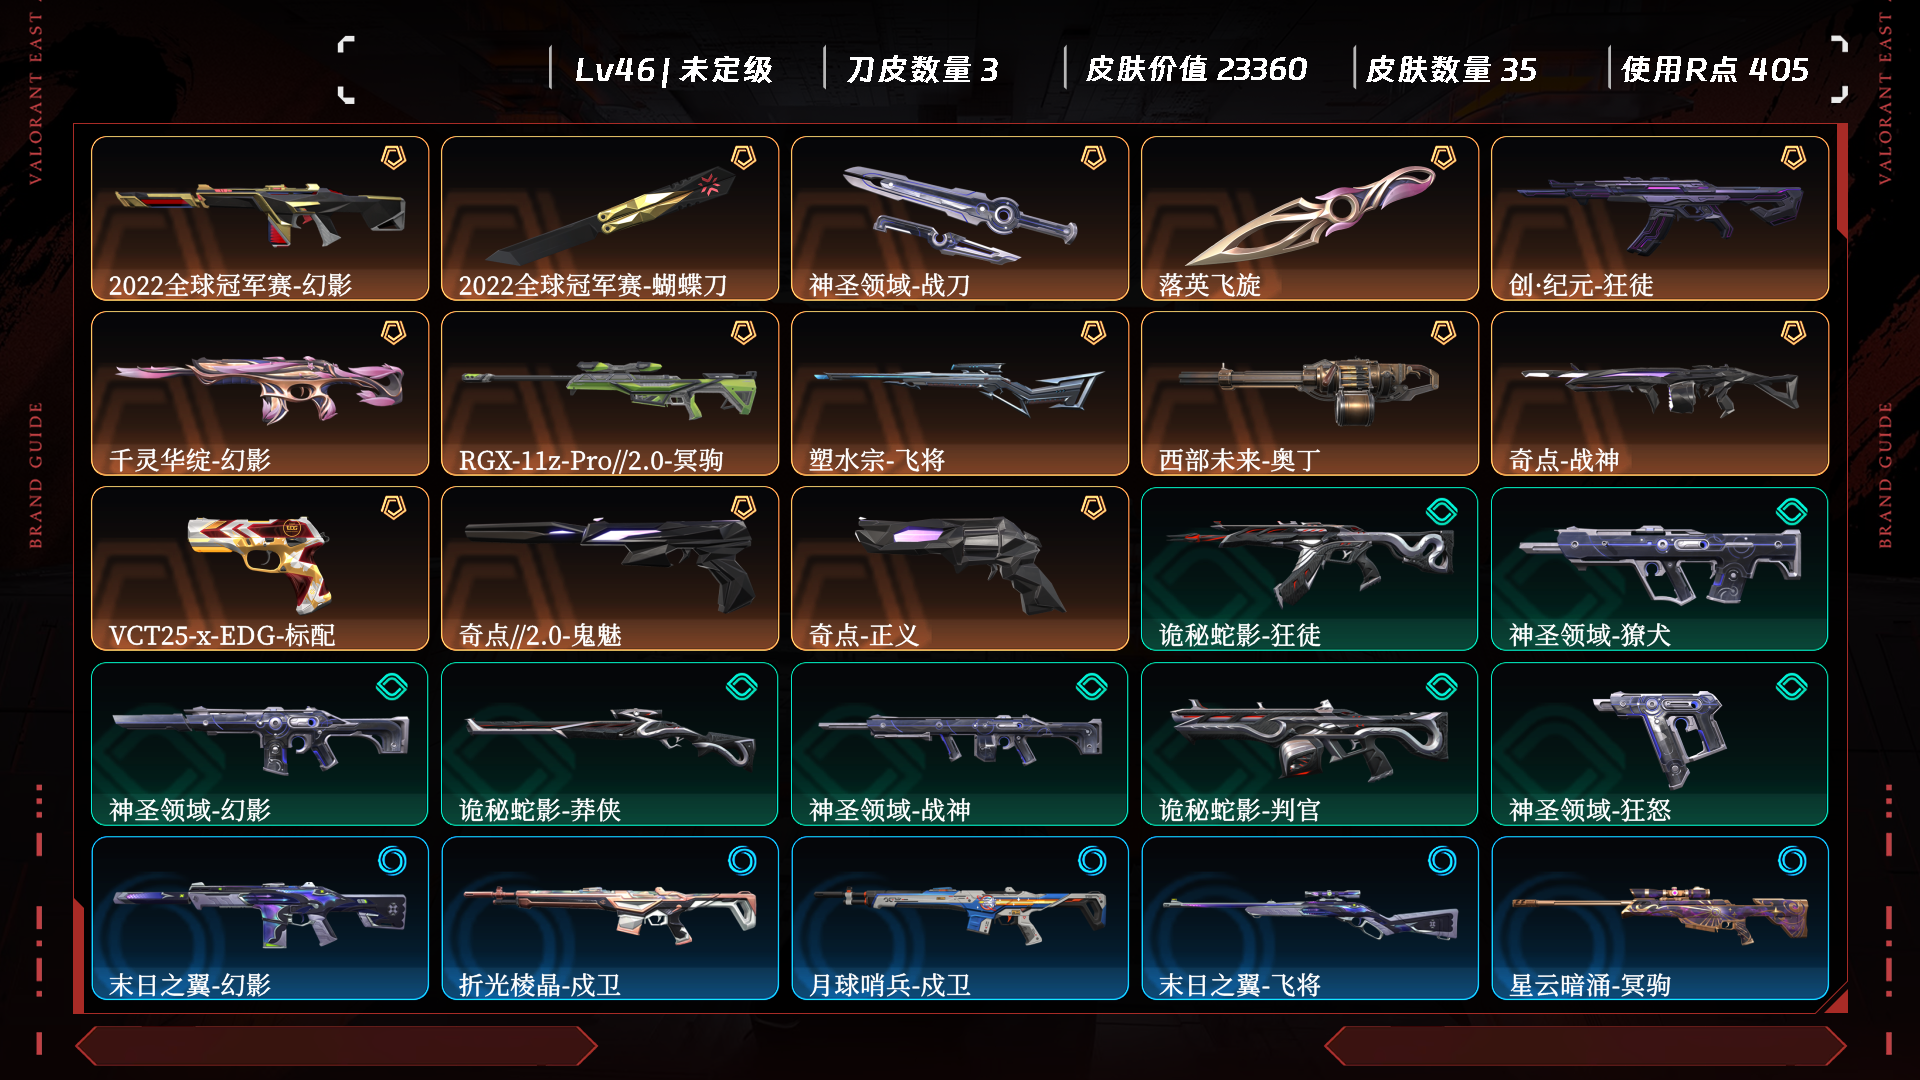Click teal tier icon on 诡秘蛇影-狂徒 card

[x=1442, y=512]
